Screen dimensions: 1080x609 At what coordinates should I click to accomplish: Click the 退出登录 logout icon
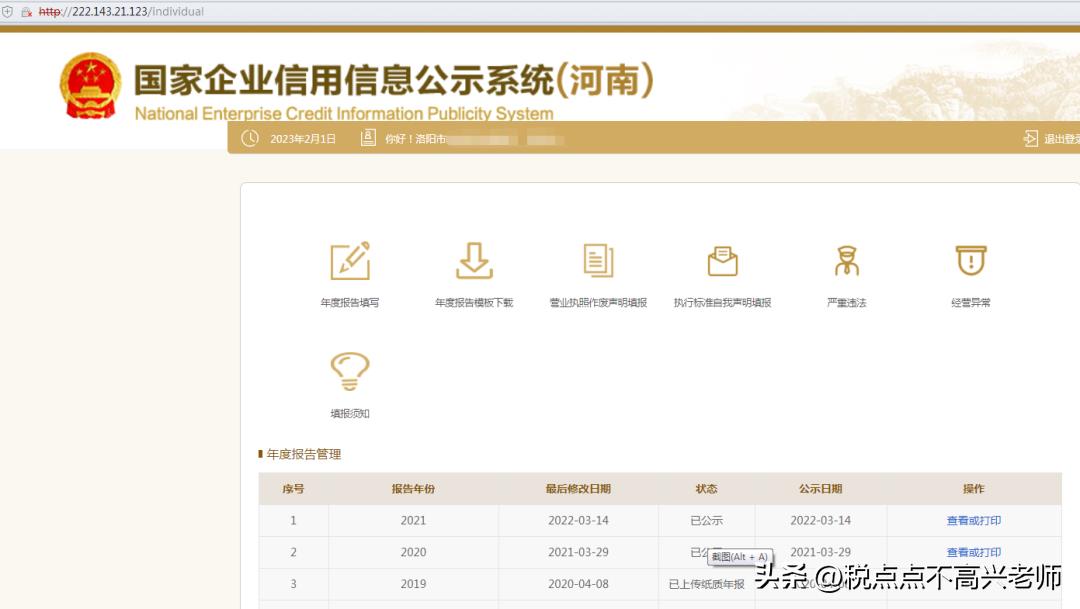coord(1031,139)
